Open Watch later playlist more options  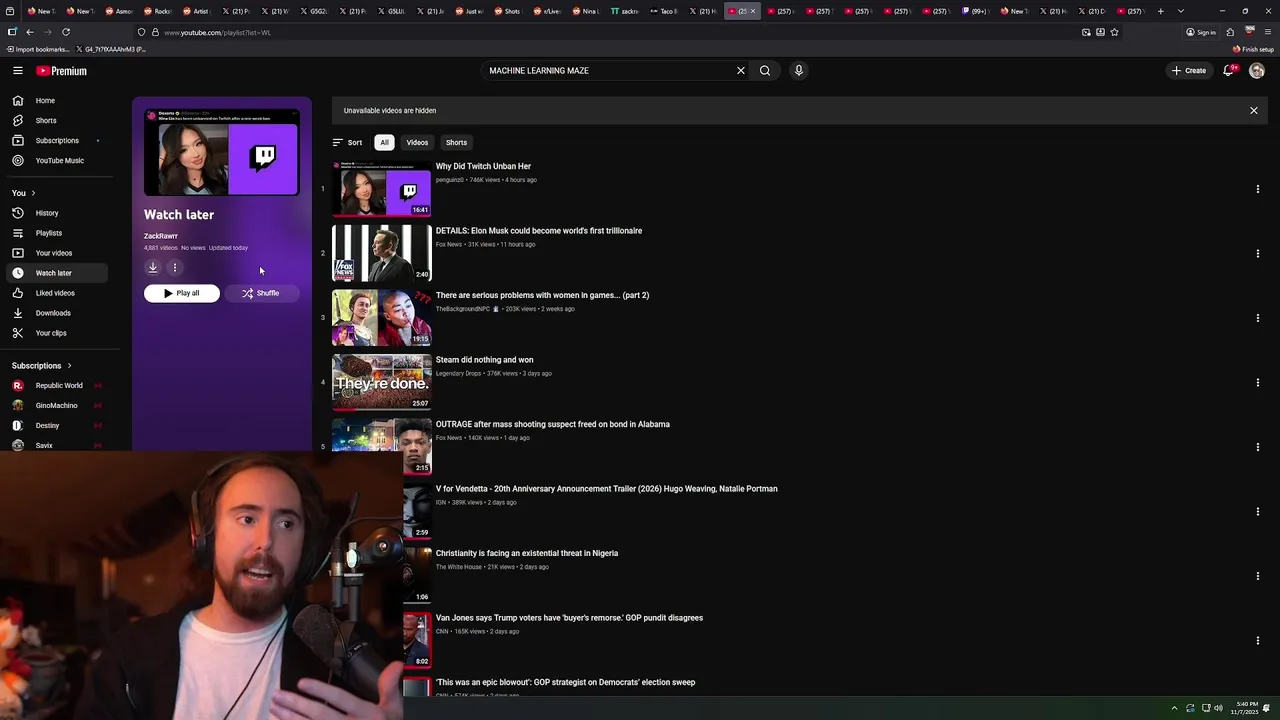pyautogui.click(x=175, y=267)
